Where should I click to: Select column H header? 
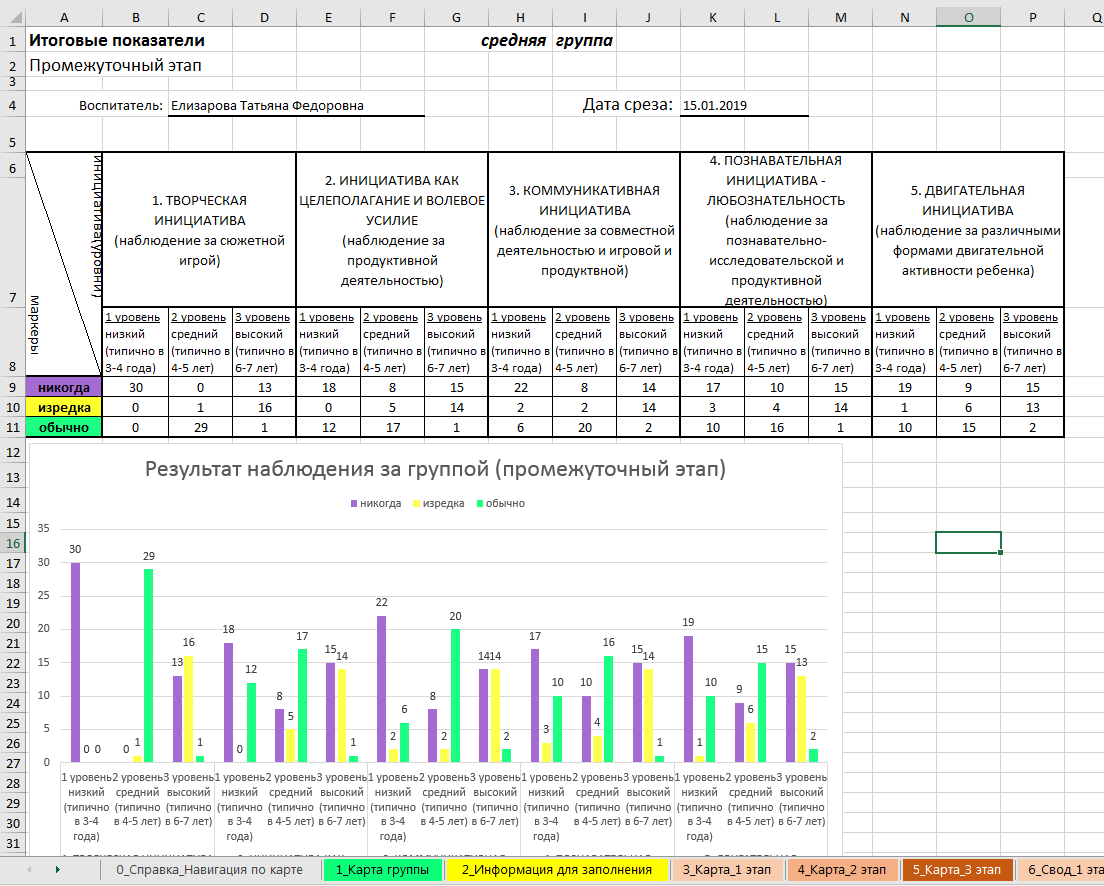pyautogui.click(x=520, y=18)
